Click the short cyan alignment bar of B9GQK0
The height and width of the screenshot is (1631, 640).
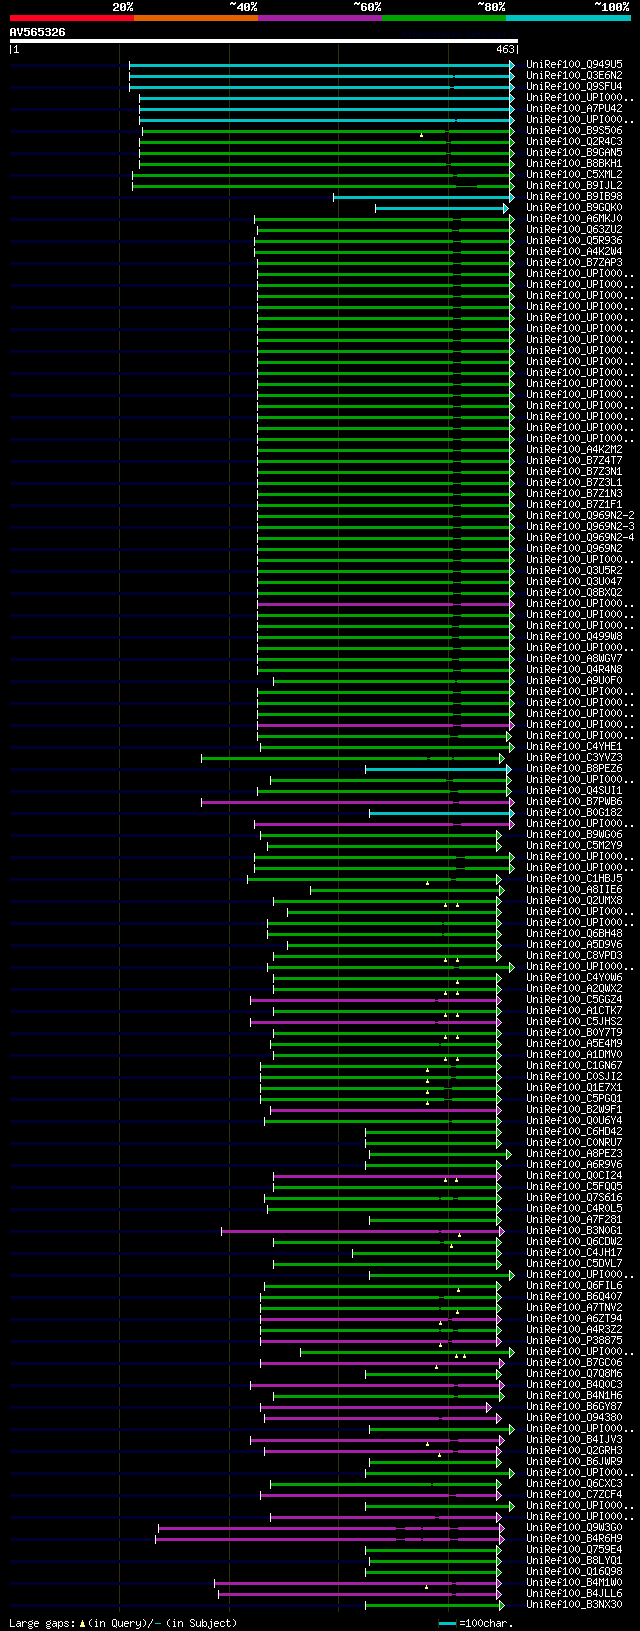[x=441, y=208]
